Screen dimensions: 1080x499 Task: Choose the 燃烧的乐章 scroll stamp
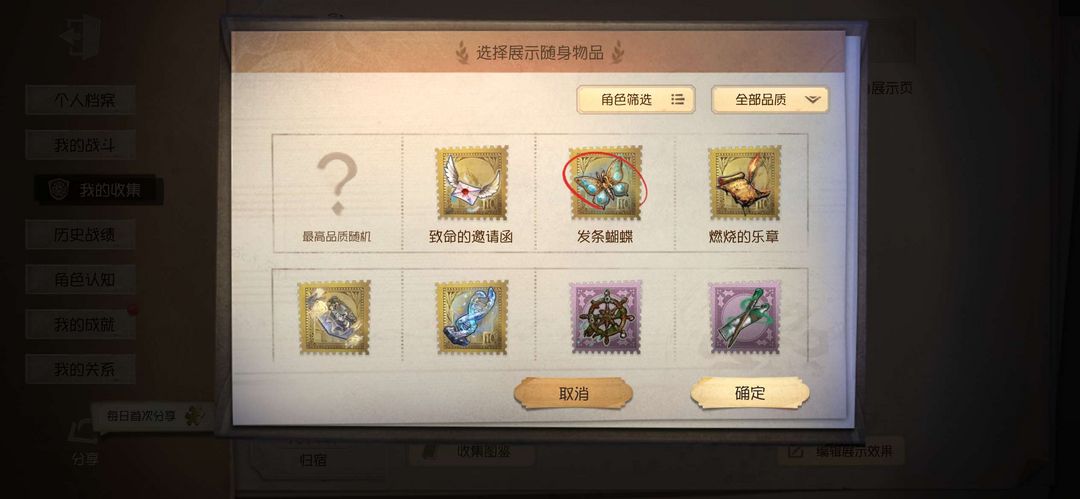pos(745,183)
